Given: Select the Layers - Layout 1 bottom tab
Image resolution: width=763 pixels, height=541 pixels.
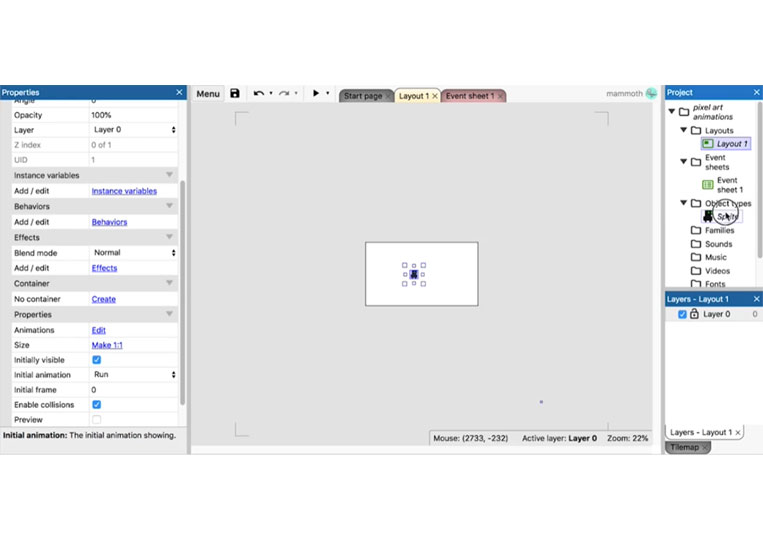Looking at the screenshot, I should [x=704, y=432].
